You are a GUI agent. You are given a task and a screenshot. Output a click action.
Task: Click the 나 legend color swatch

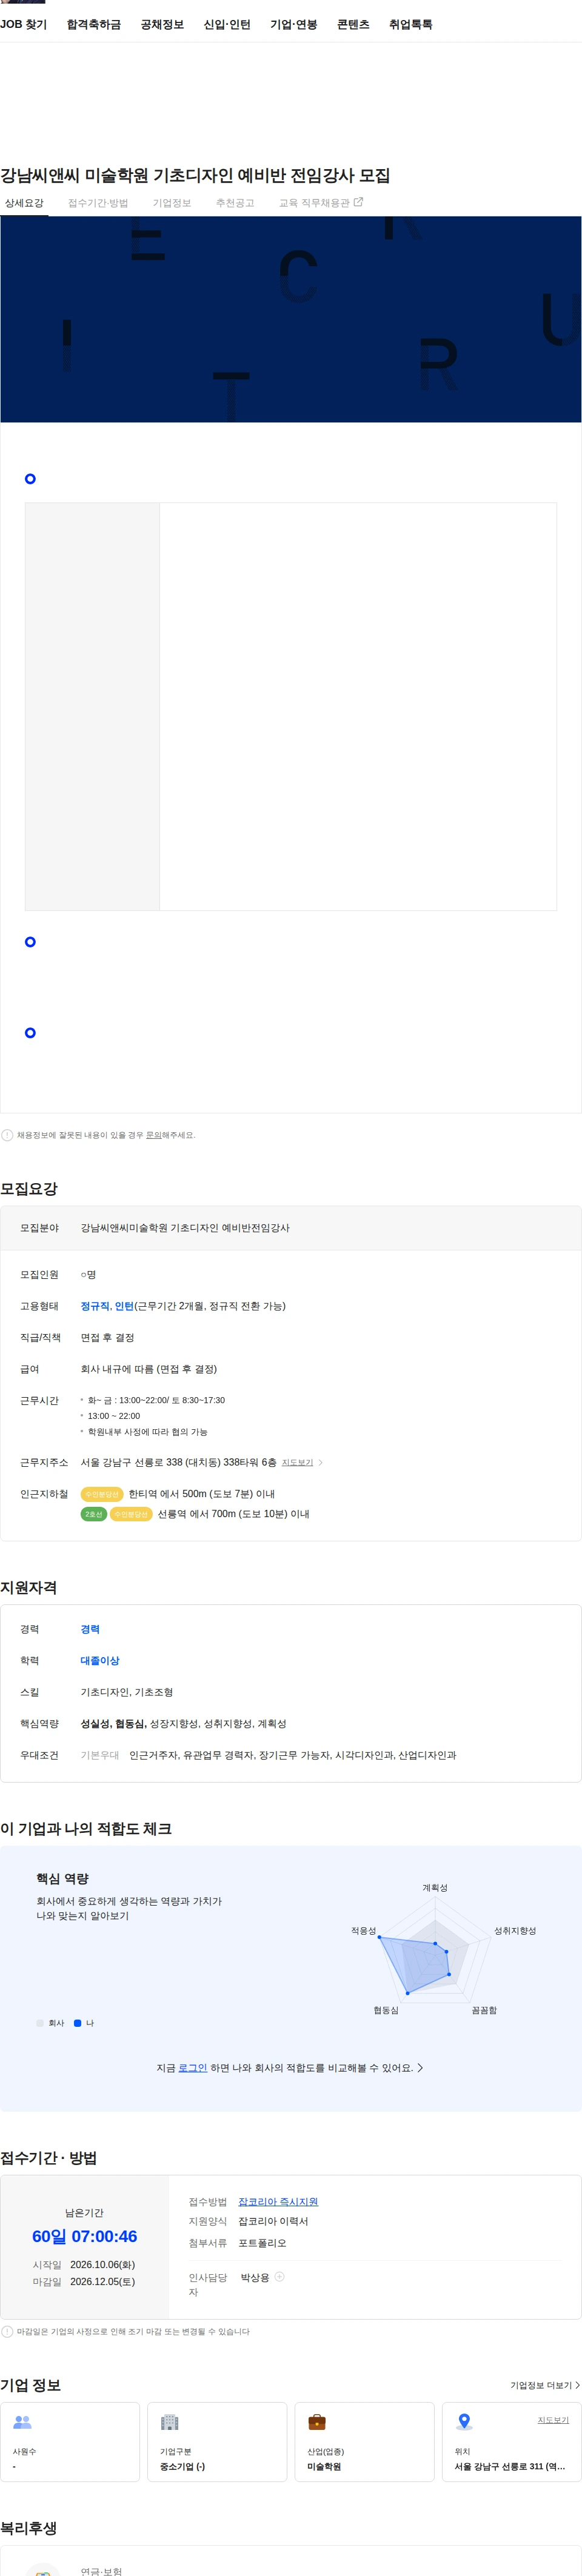78,2023
